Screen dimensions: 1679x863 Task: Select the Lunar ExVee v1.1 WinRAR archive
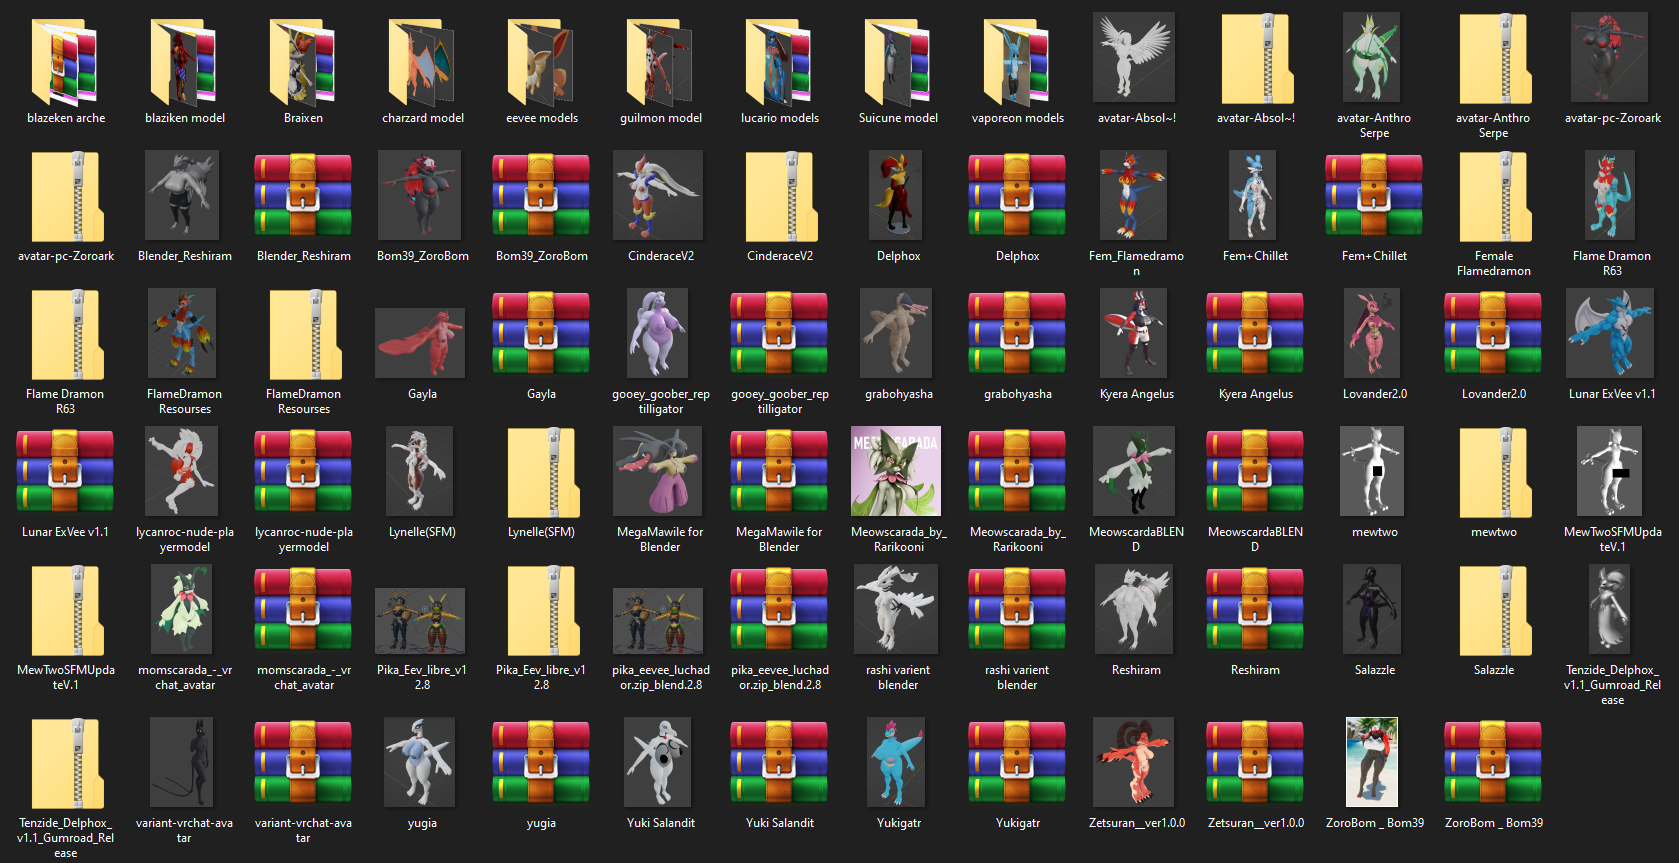65,472
